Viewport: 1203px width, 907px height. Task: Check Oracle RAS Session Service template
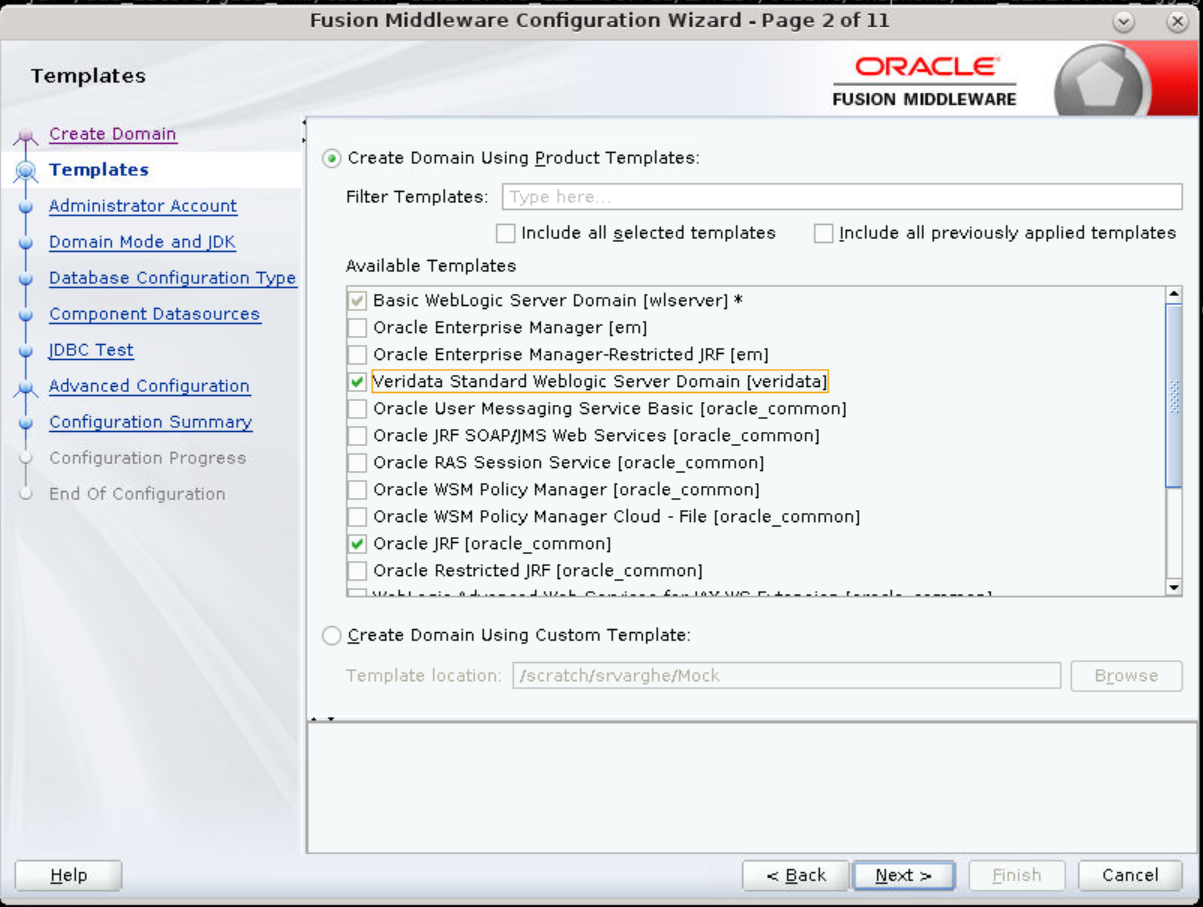click(x=357, y=462)
